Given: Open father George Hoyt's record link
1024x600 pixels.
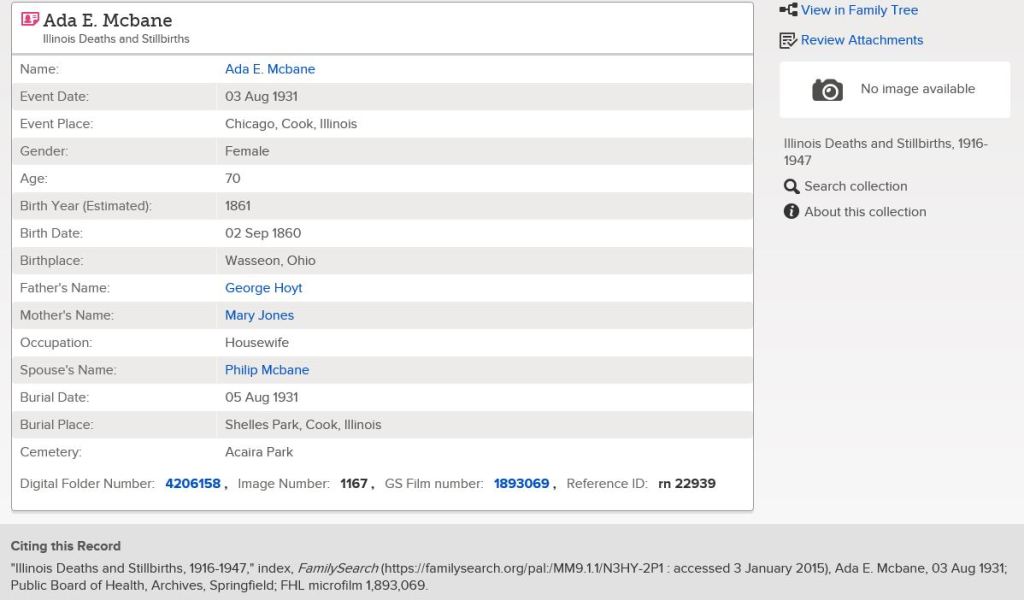Looking at the screenshot, I should pyautogui.click(x=263, y=288).
